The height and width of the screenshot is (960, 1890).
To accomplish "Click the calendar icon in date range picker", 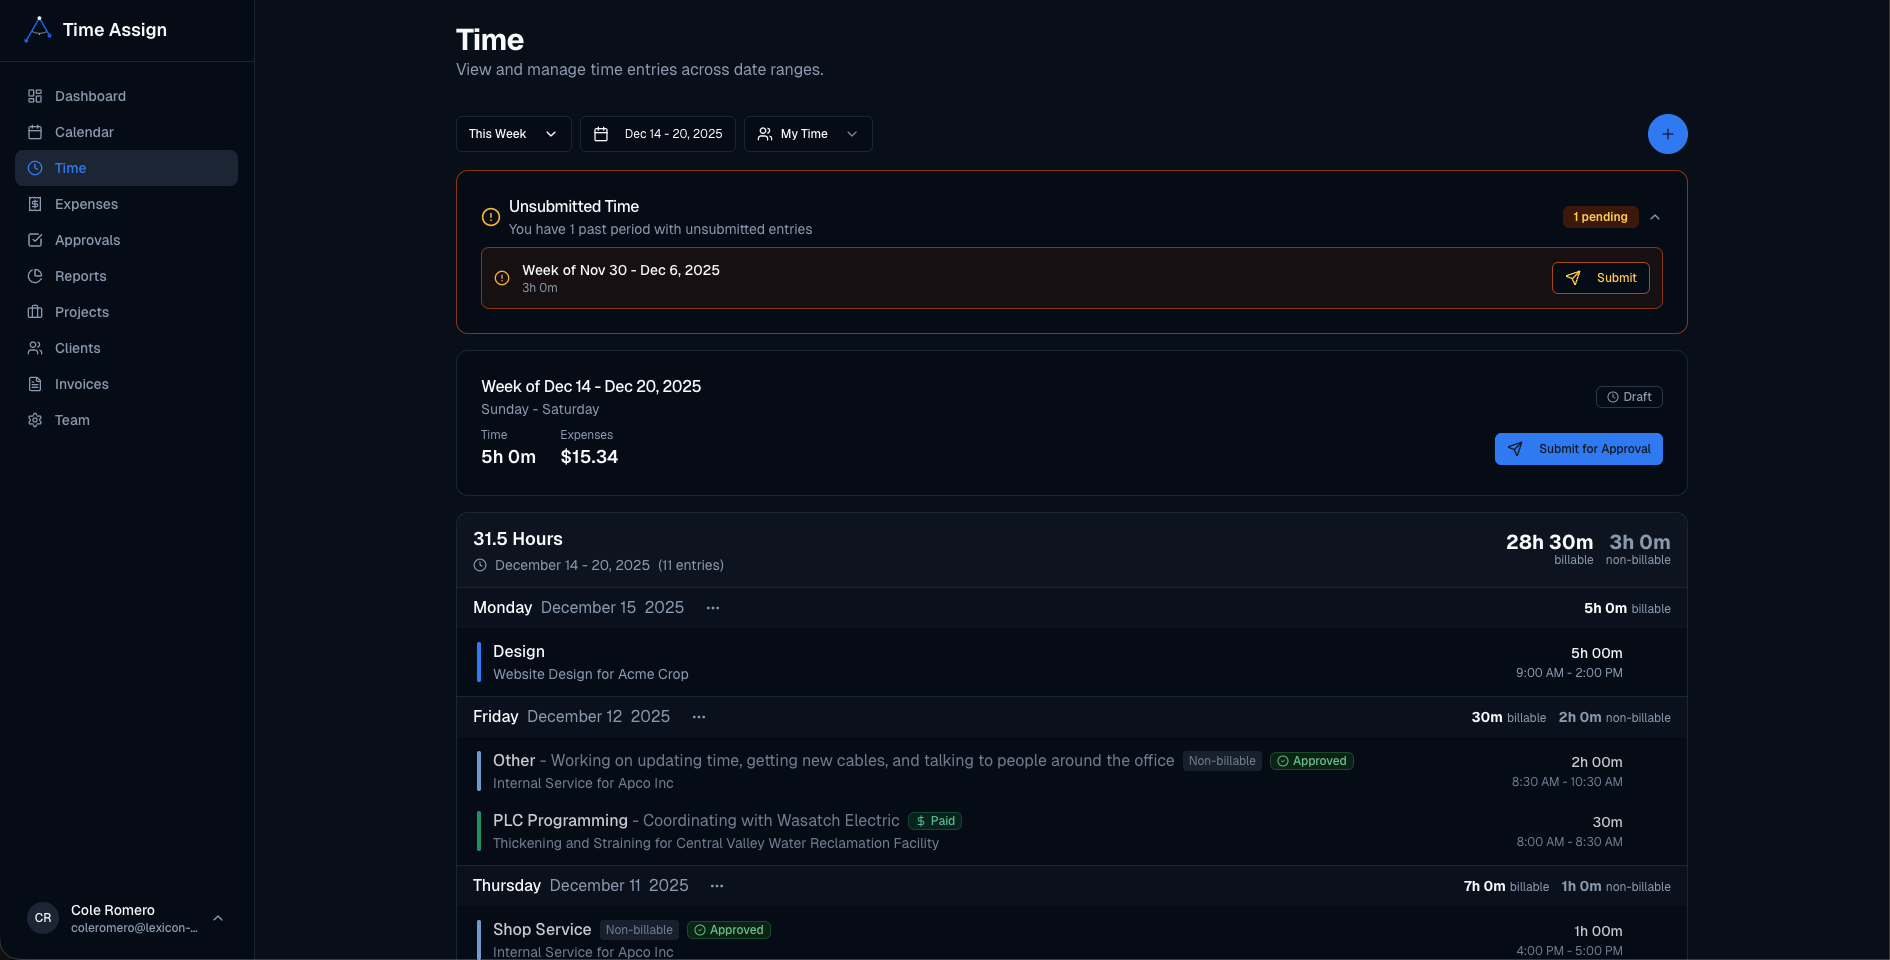I will point(601,134).
